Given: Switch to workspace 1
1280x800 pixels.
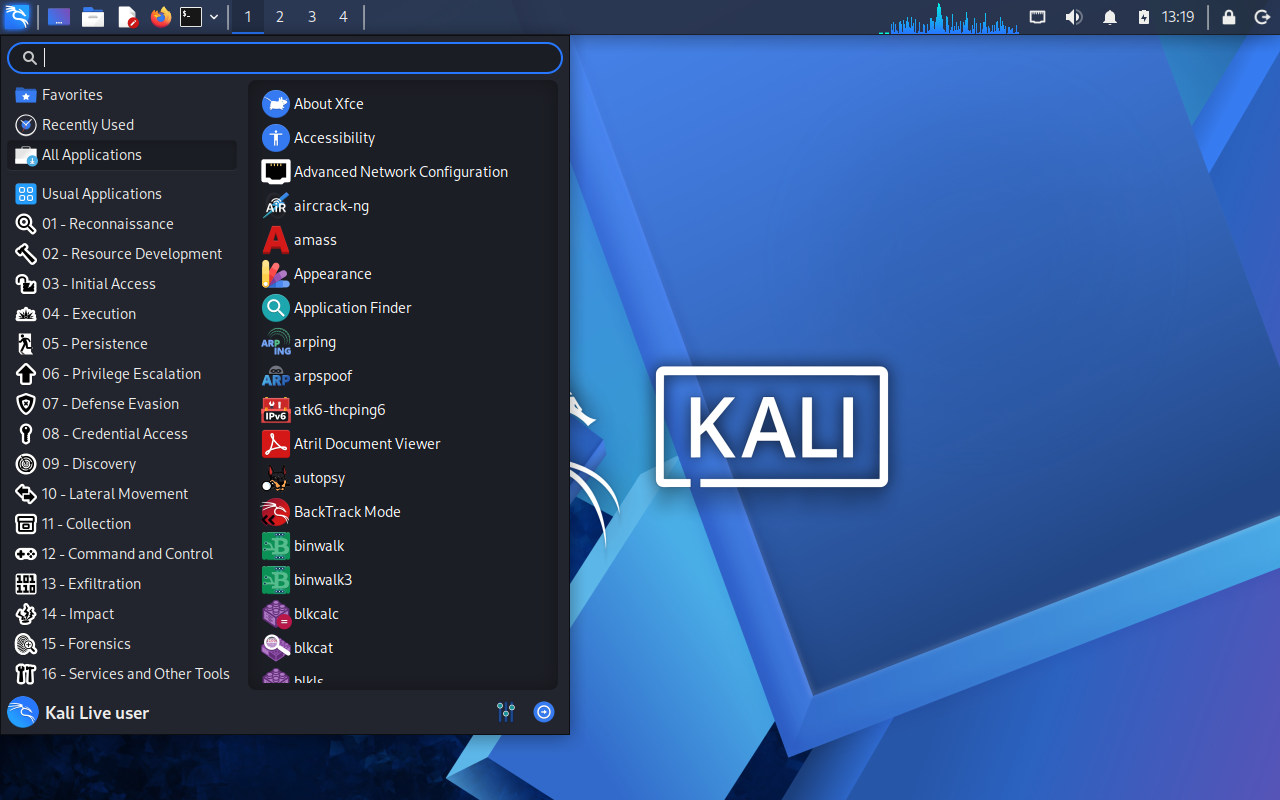Looking at the screenshot, I should (x=248, y=17).
